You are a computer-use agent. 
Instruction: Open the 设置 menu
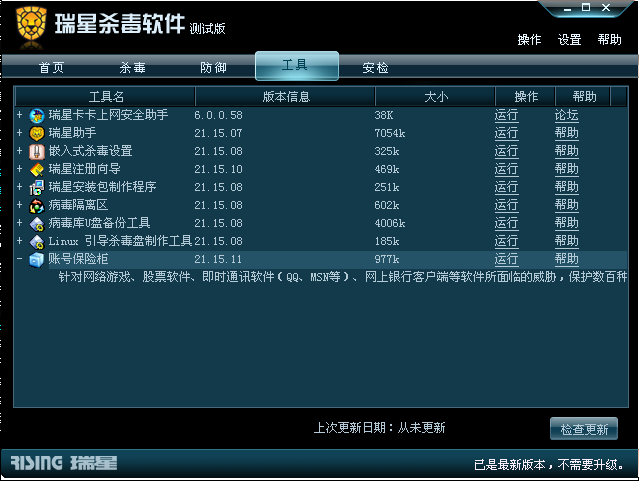coord(569,40)
